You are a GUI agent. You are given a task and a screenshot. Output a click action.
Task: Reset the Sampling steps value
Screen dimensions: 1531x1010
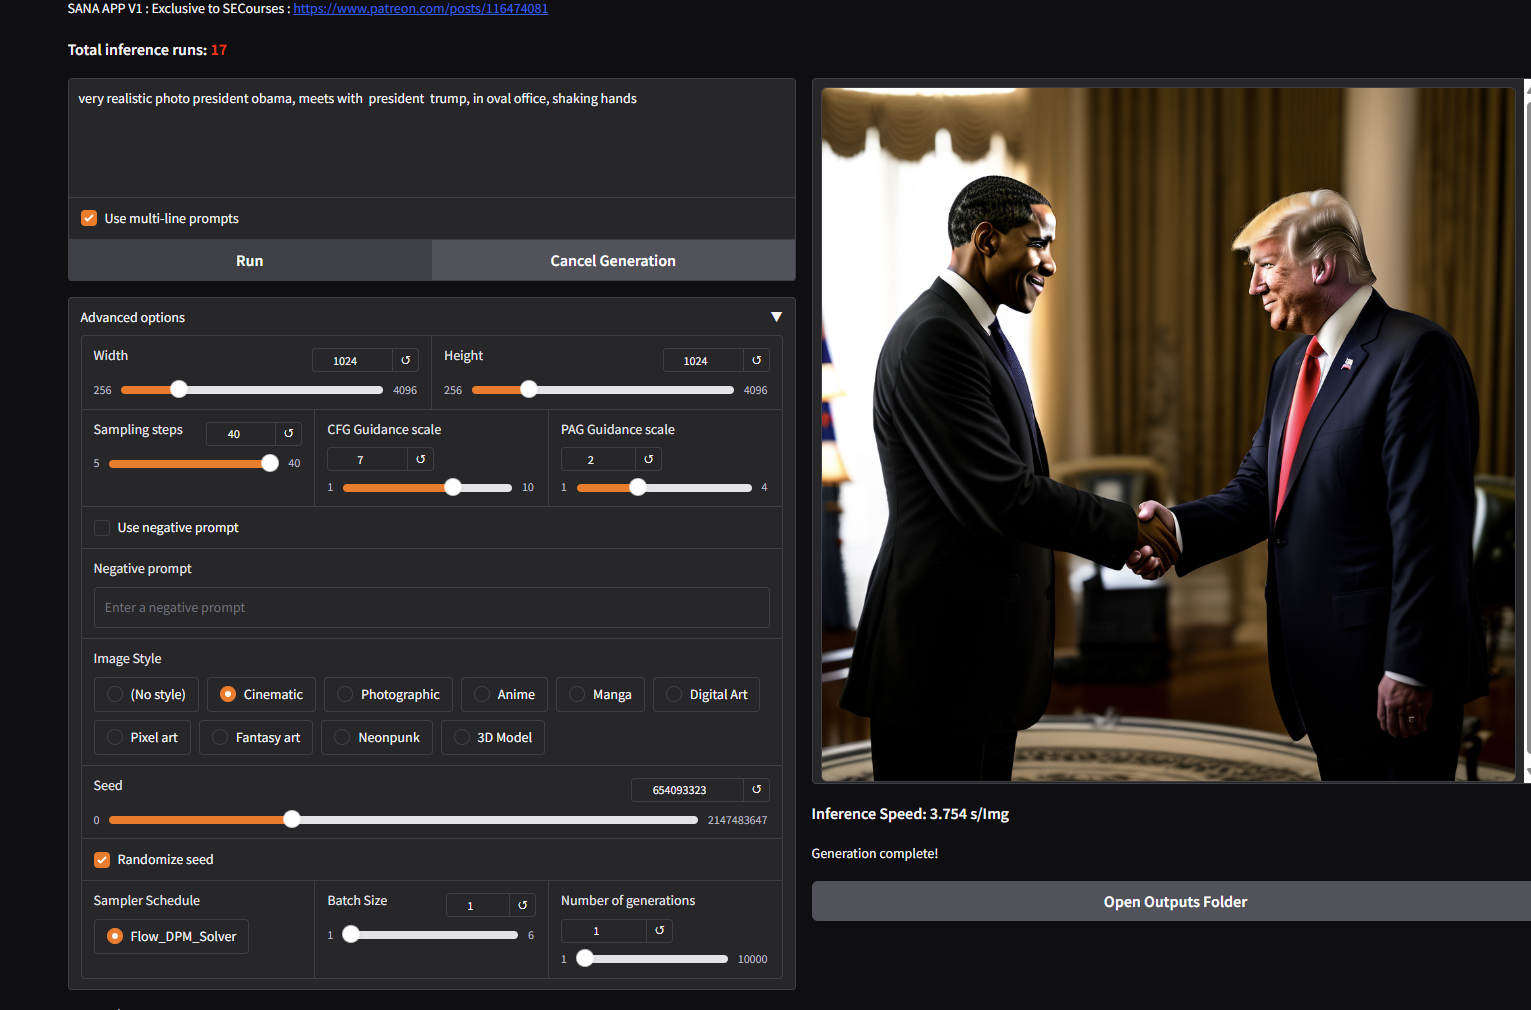289,433
